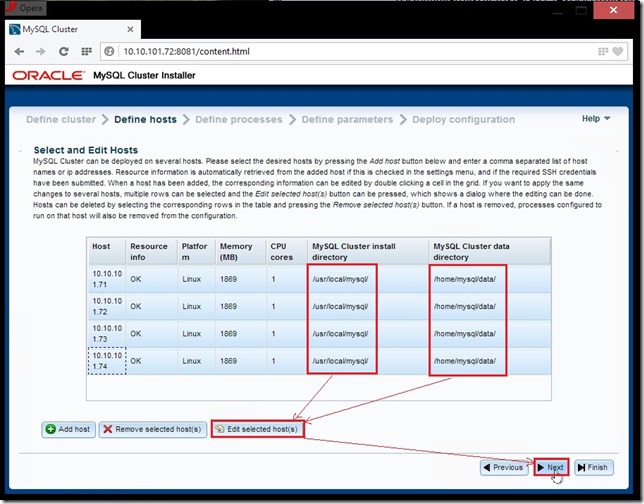Click the OK resource info for host 10.10.101.71

152,279
